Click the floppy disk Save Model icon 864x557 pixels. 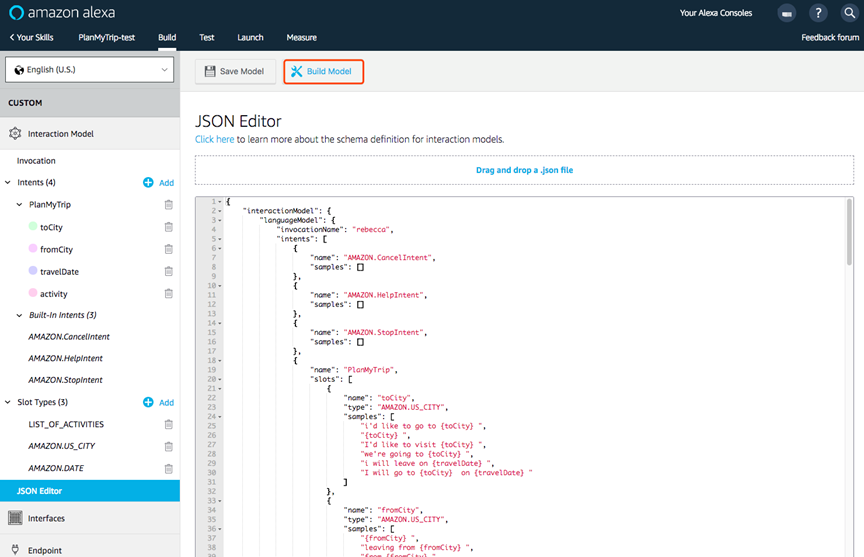(x=210, y=71)
